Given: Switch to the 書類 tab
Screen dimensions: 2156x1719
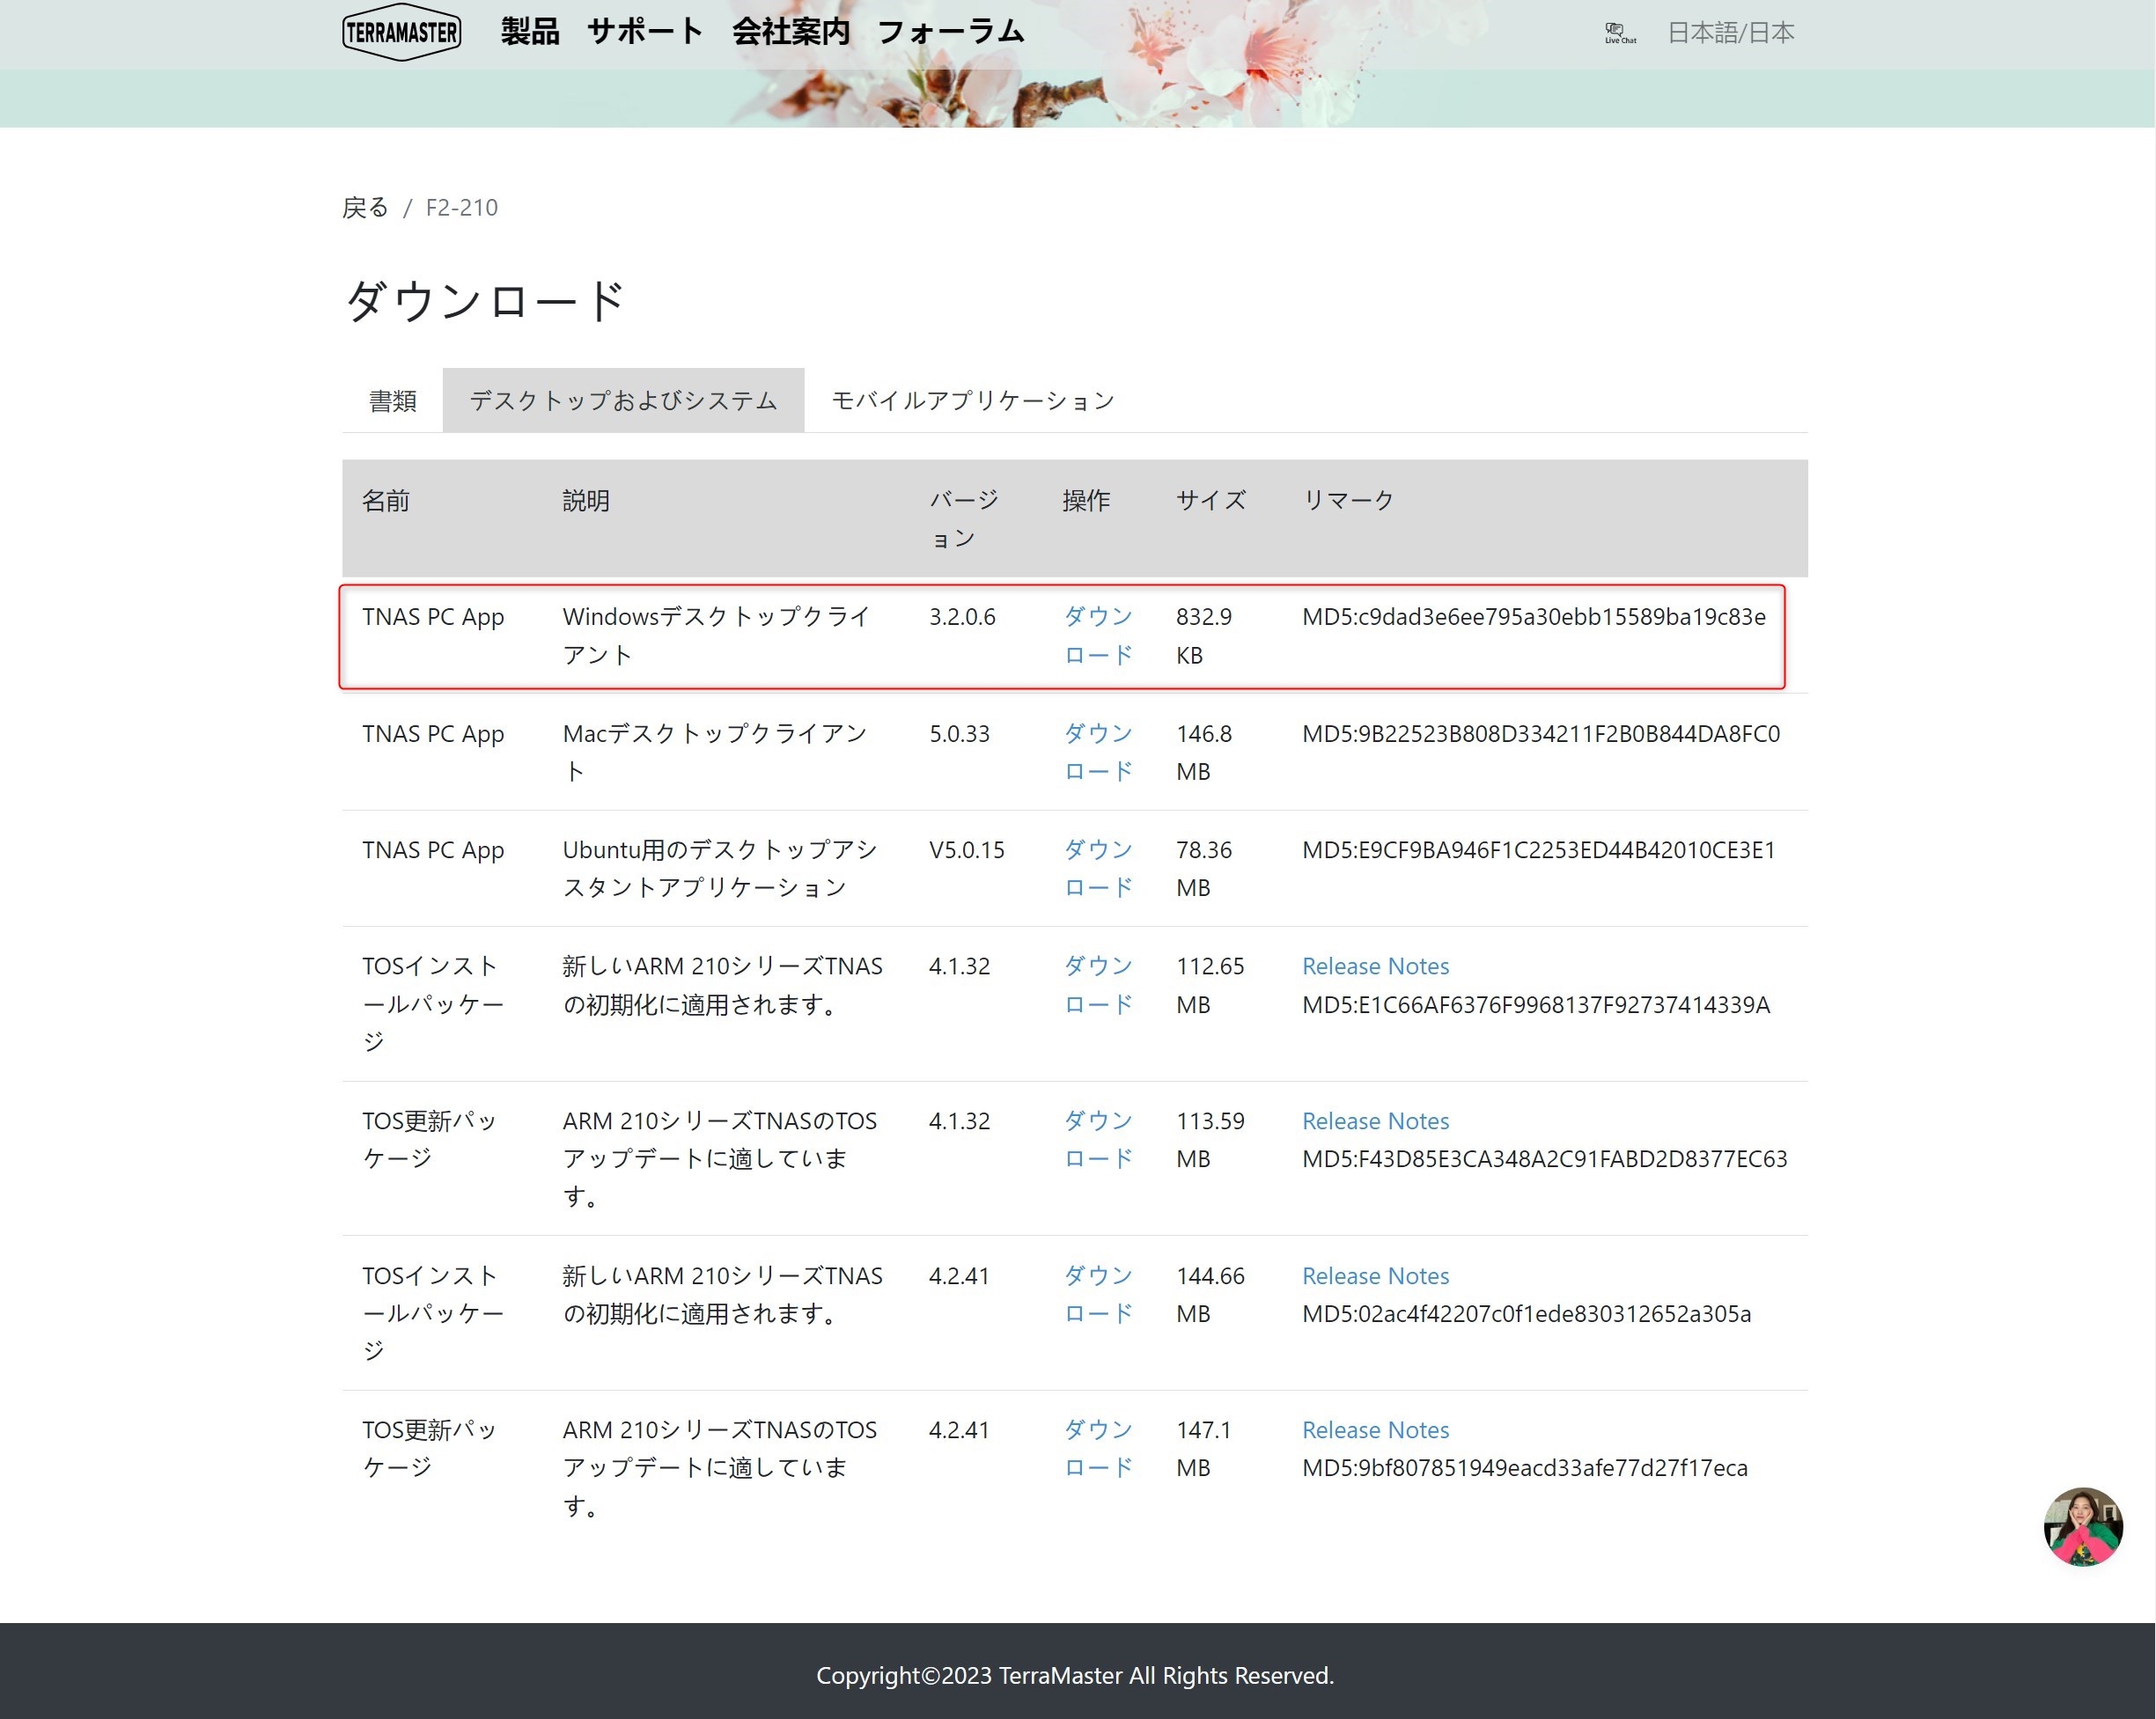Looking at the screenshot, I should coord(392,401).
